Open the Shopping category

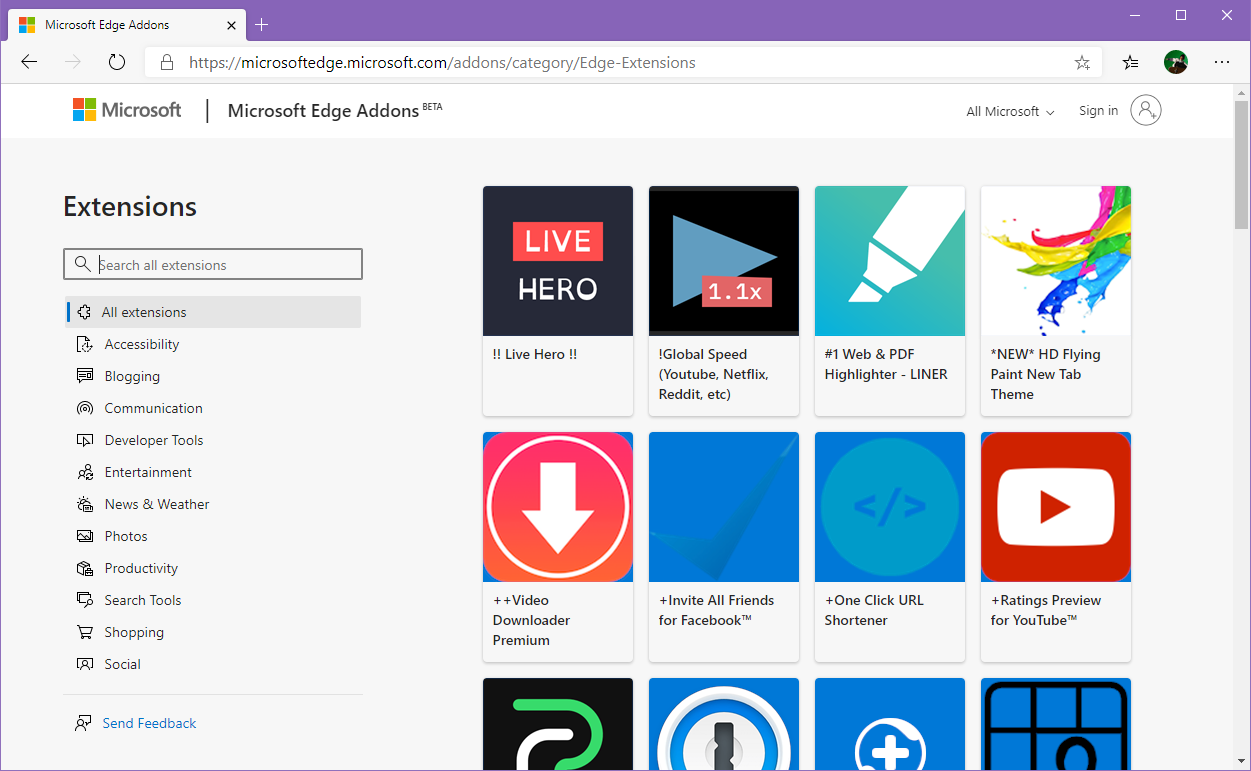tap(134, 632)
